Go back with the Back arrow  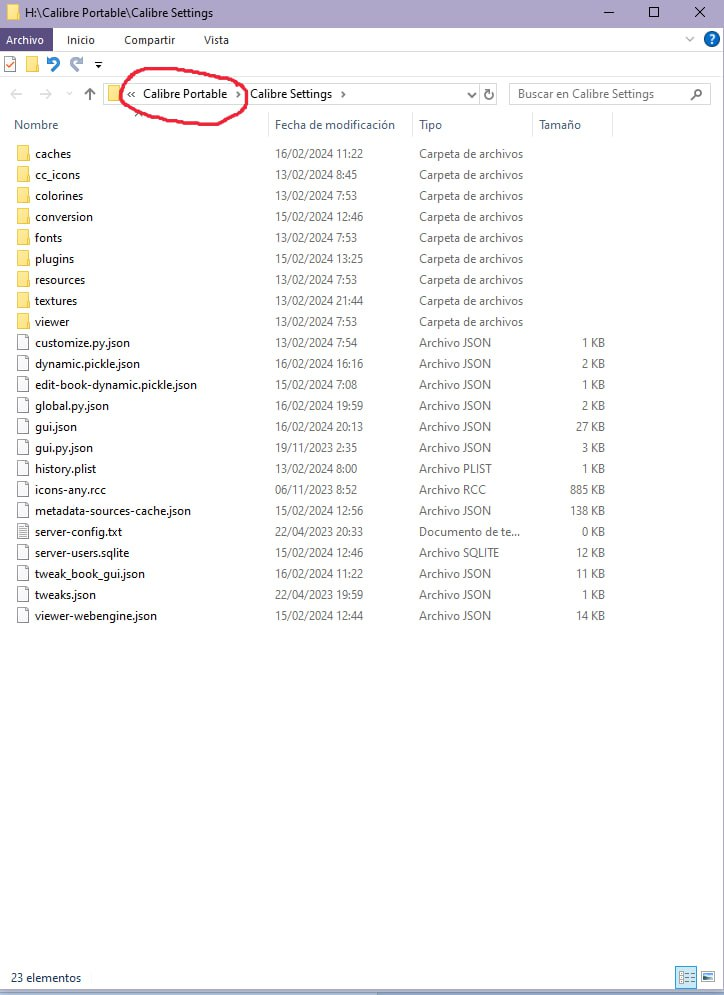[16, 95]
